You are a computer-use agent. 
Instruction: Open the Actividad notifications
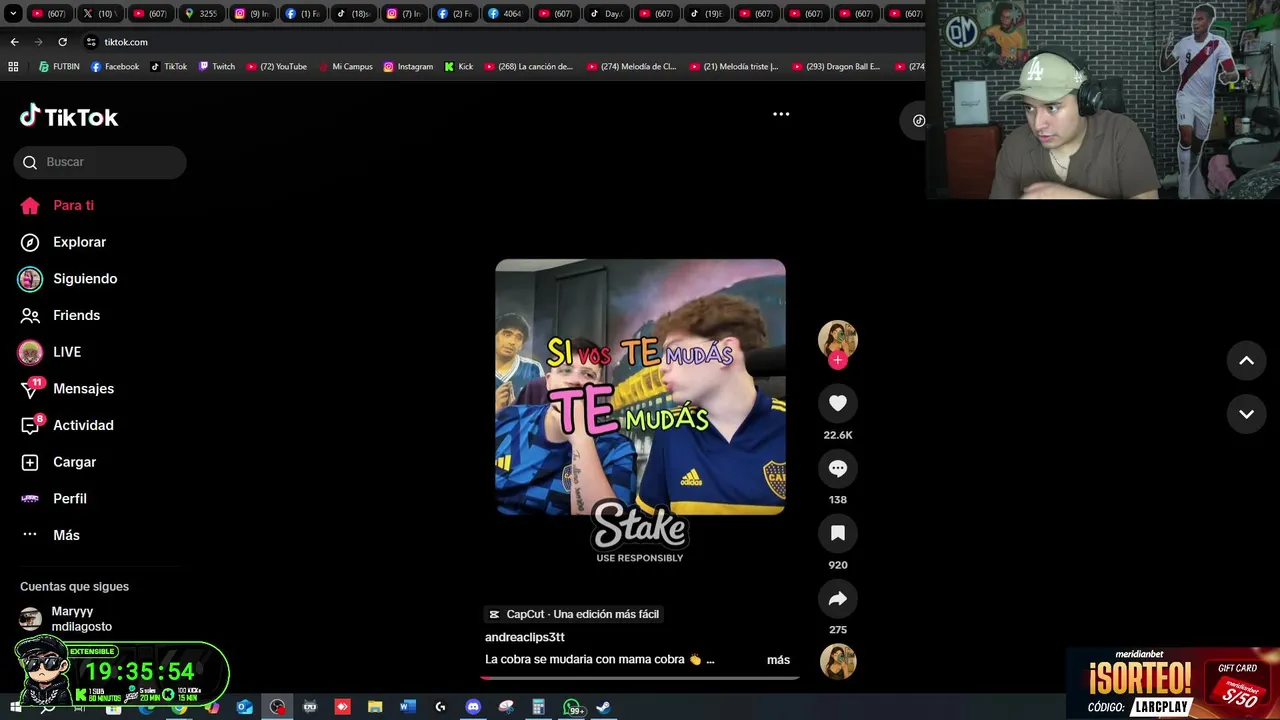(68, 425)
